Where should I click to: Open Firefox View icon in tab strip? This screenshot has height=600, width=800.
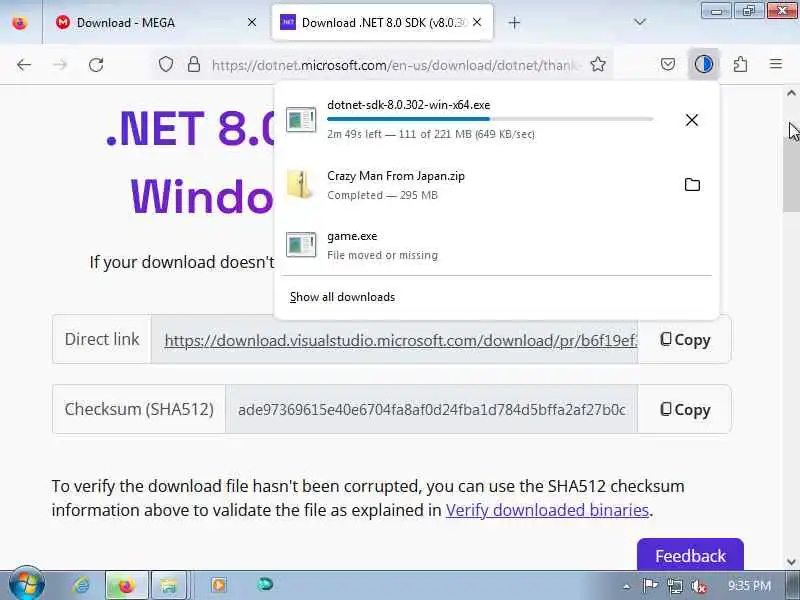pyautogui.click(x=19, y=23)
